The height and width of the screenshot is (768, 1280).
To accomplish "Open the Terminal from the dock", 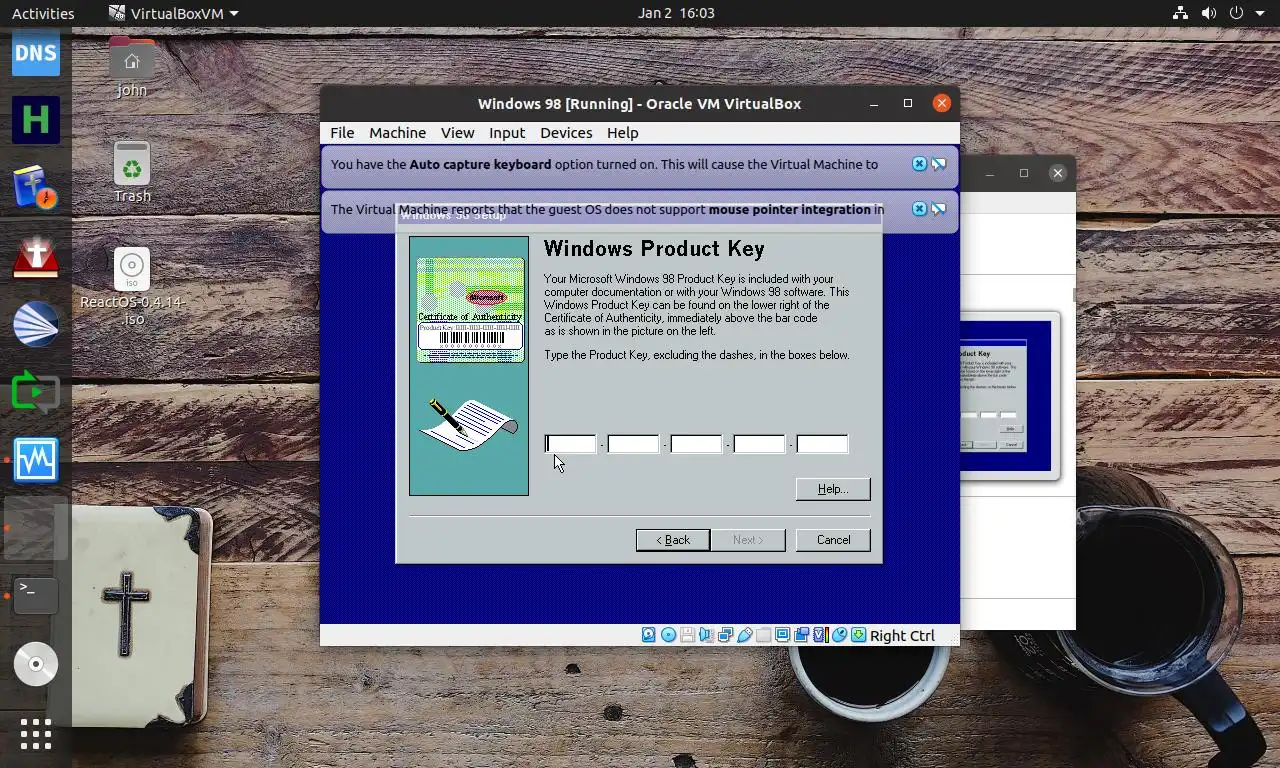I will point(36,596).
